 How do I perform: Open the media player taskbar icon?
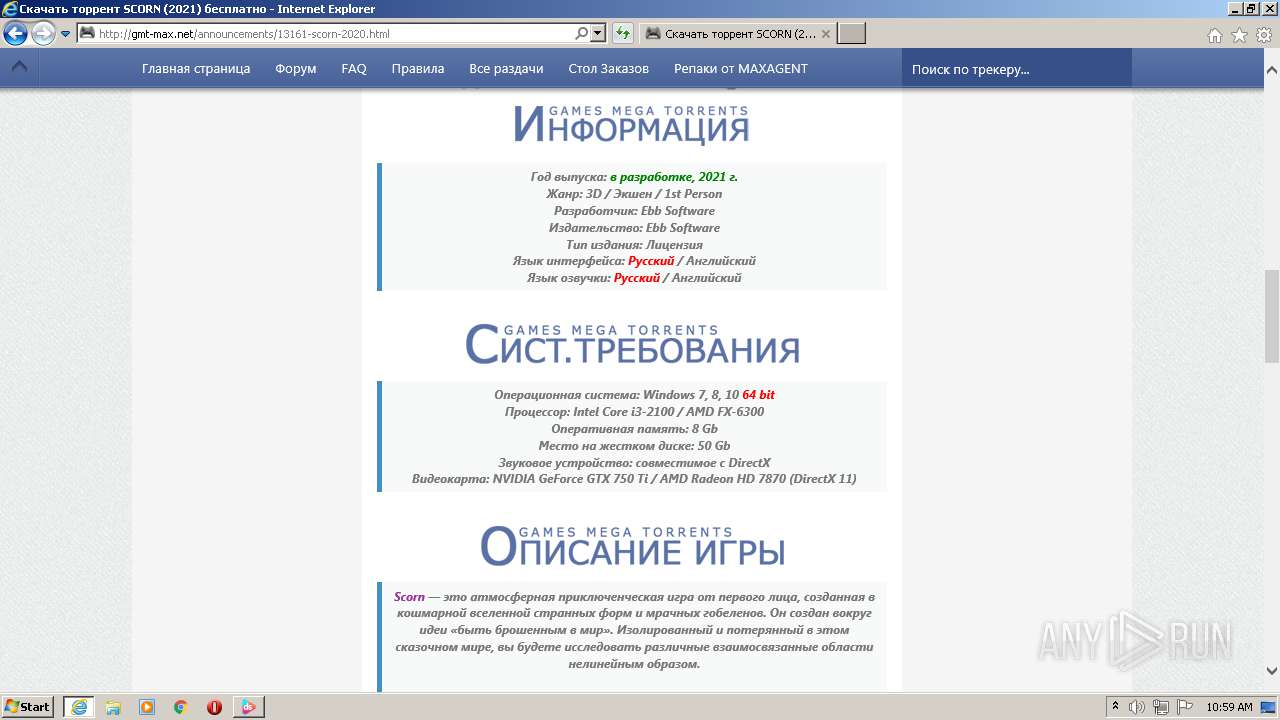(147, 707)
